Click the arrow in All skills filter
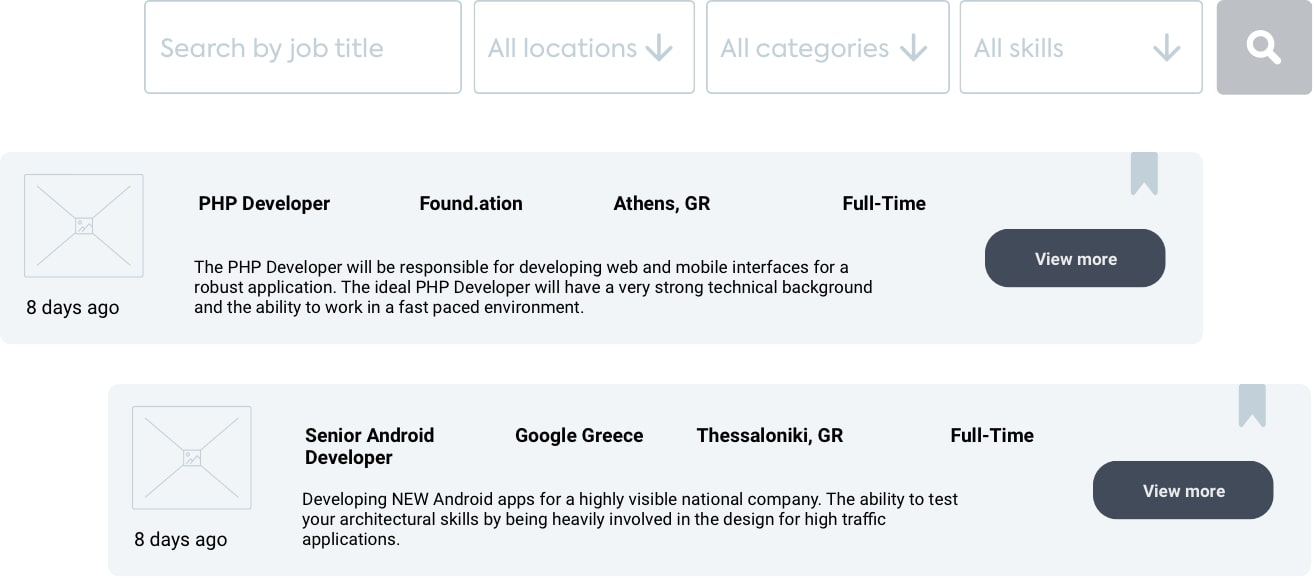Image resolution: width=1314 pixels, height=578 pixels. pyautogui.click(x=1167, y=48)
